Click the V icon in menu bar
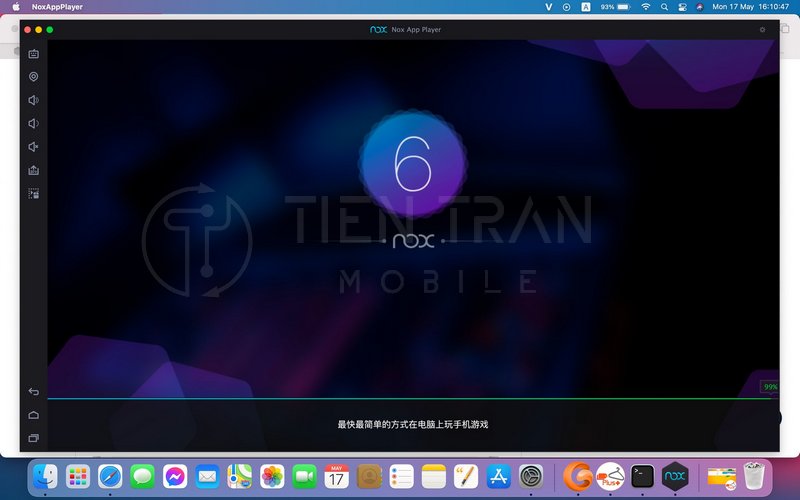Screen dimensions: 800x500 [x=549, y=7]
